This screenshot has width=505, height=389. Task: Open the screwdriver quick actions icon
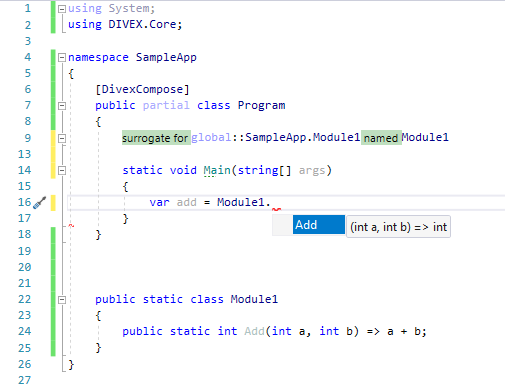[39, 202]
